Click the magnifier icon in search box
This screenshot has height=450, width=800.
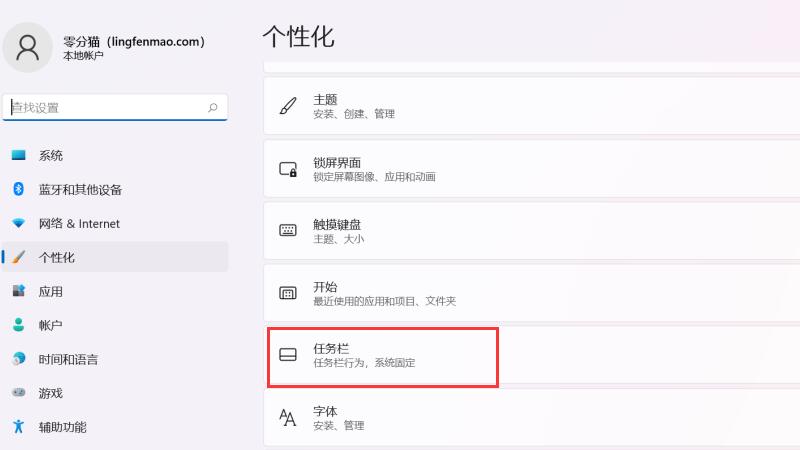click(x=213, y=107)
